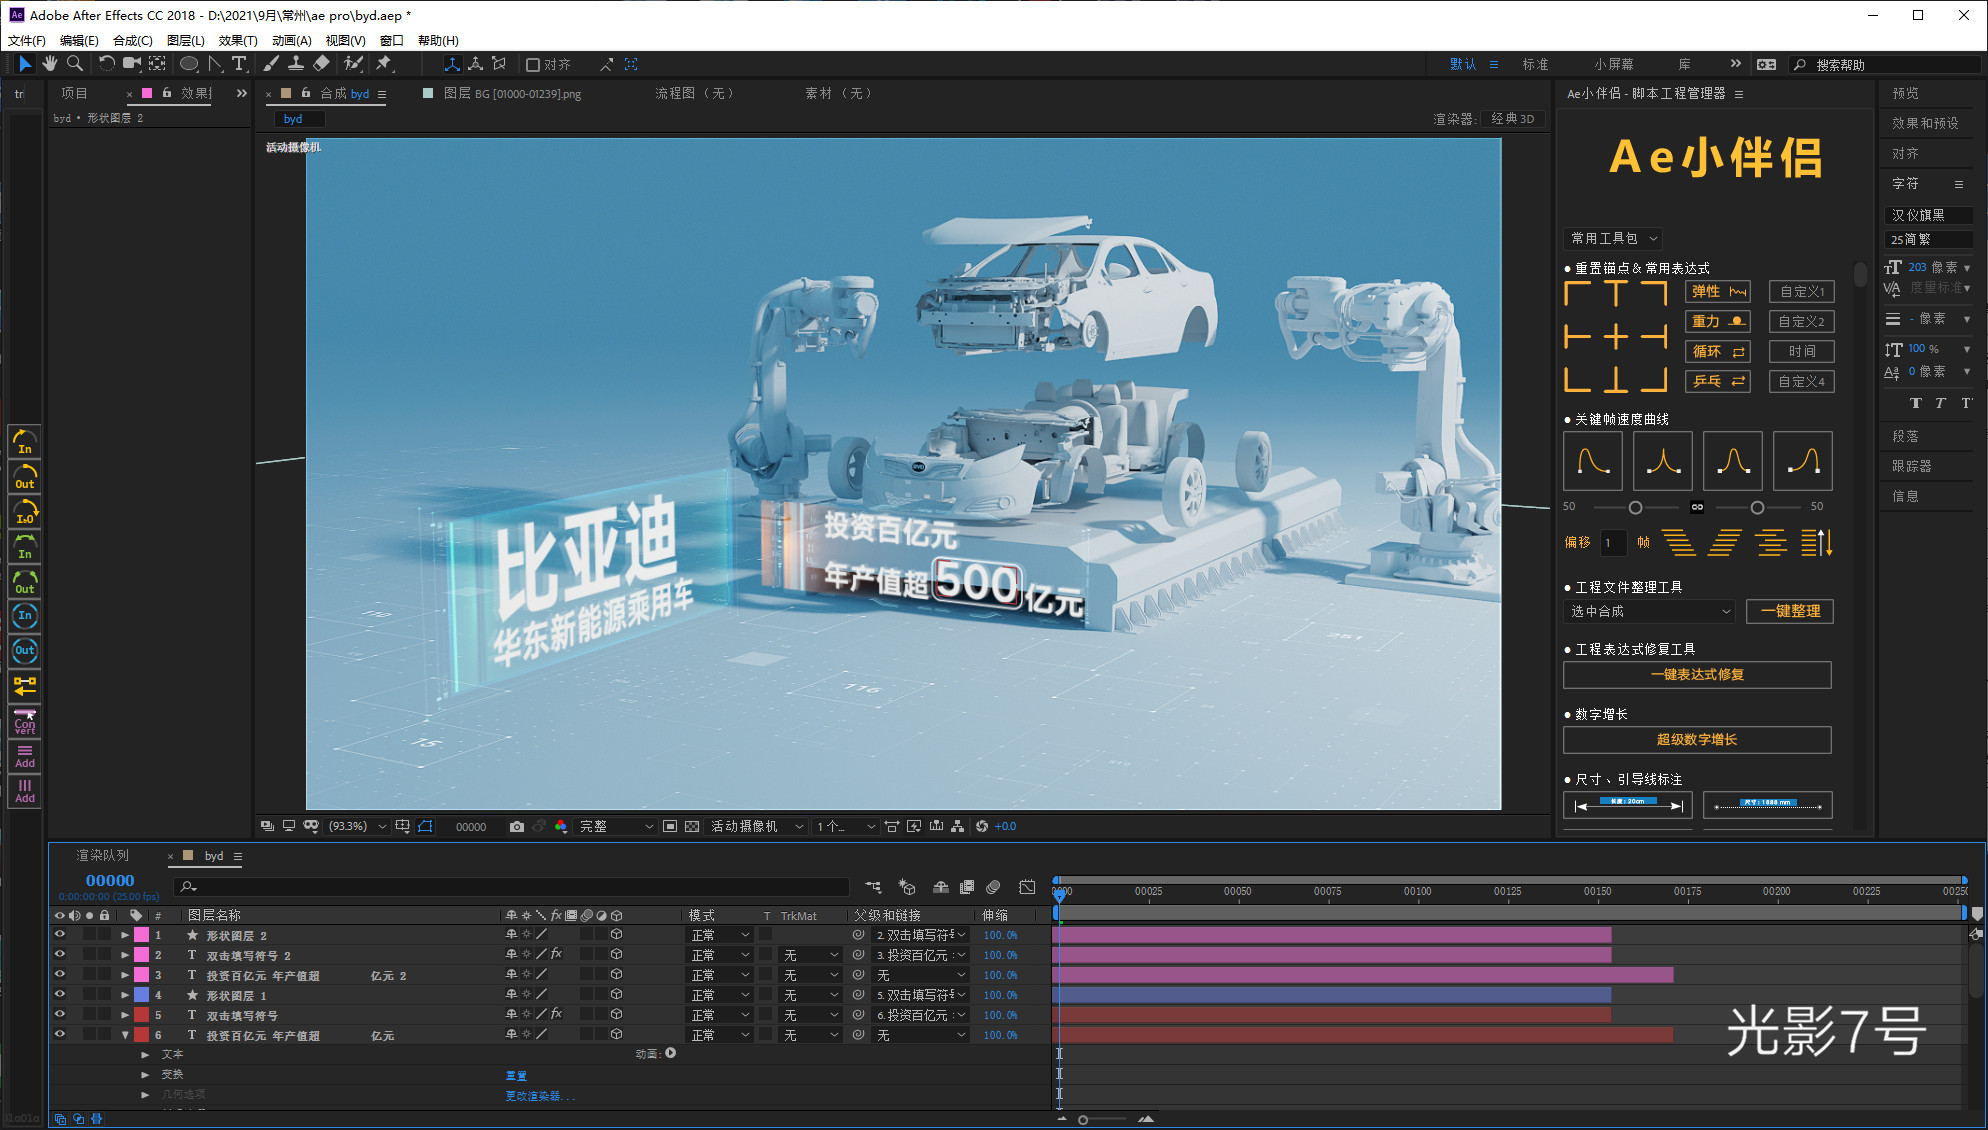Expand the 变换 property group
Screen dimensions: 1988x1130
point(145,1074)
